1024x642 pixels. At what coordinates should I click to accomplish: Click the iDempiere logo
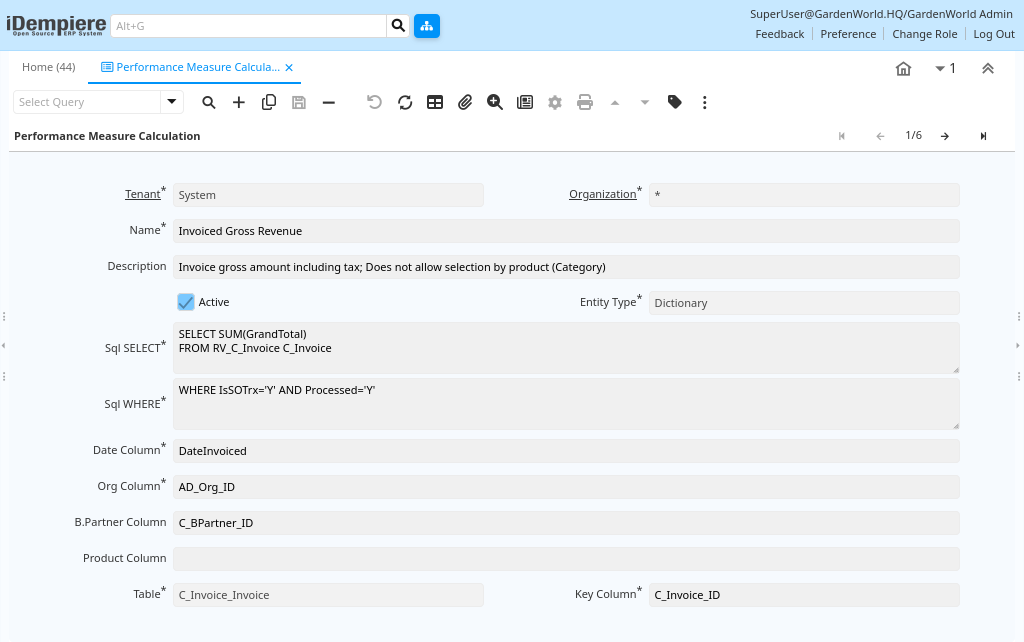56,25
